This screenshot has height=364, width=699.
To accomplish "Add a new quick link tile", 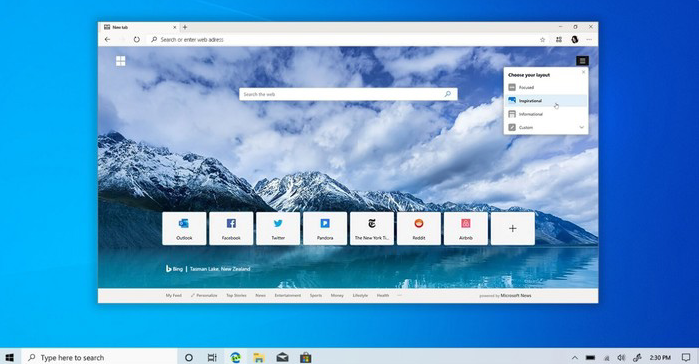I will click(513, 229).
